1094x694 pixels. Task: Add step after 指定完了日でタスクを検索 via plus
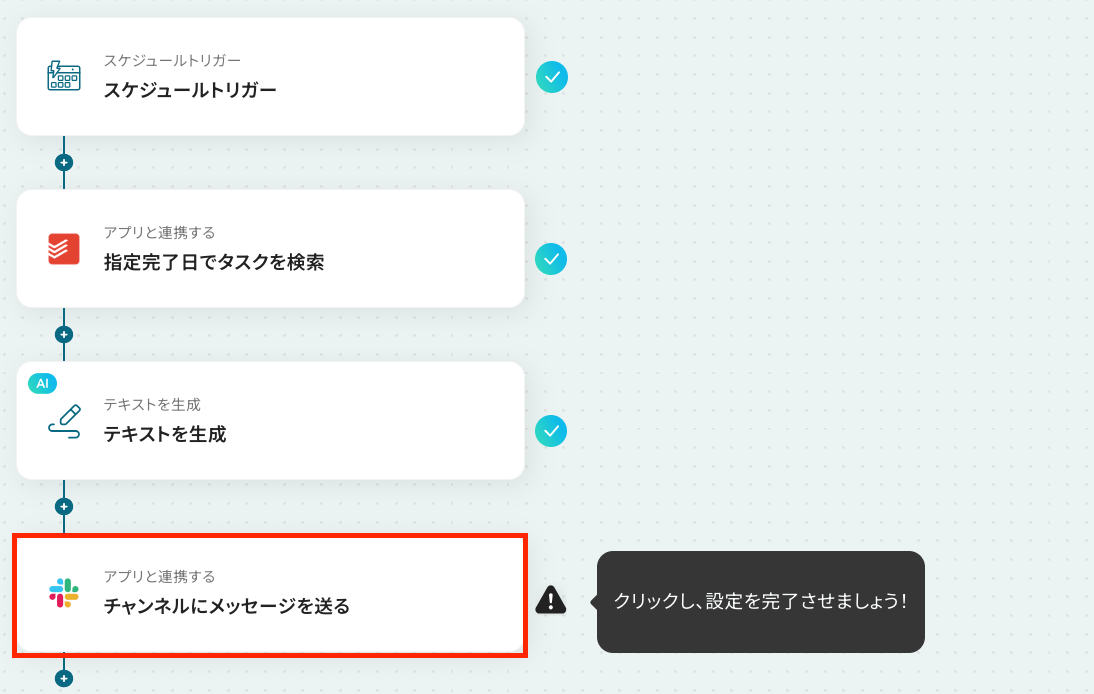[63, 334]
